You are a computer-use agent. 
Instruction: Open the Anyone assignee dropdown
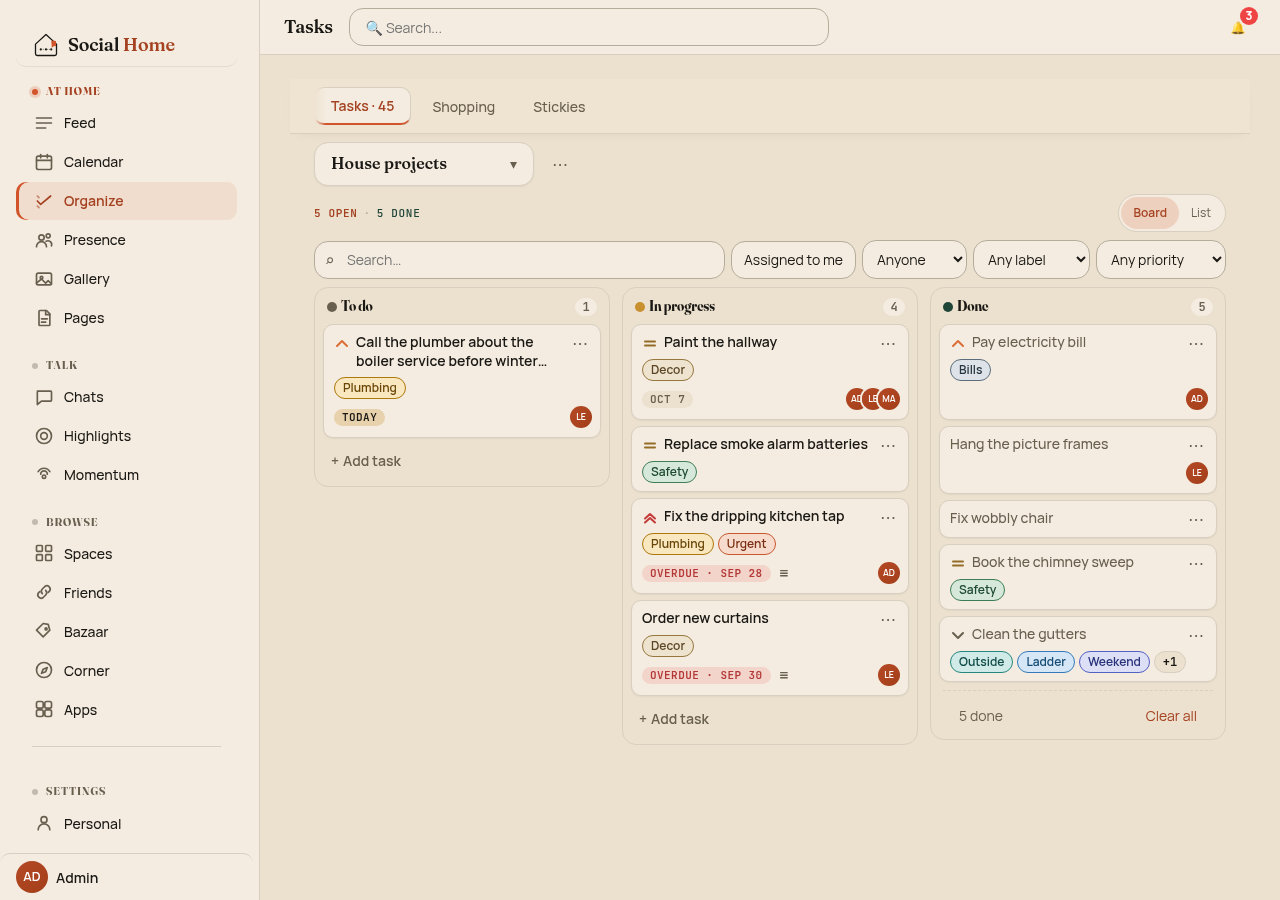pyautogui.click(x=914, y=260)
